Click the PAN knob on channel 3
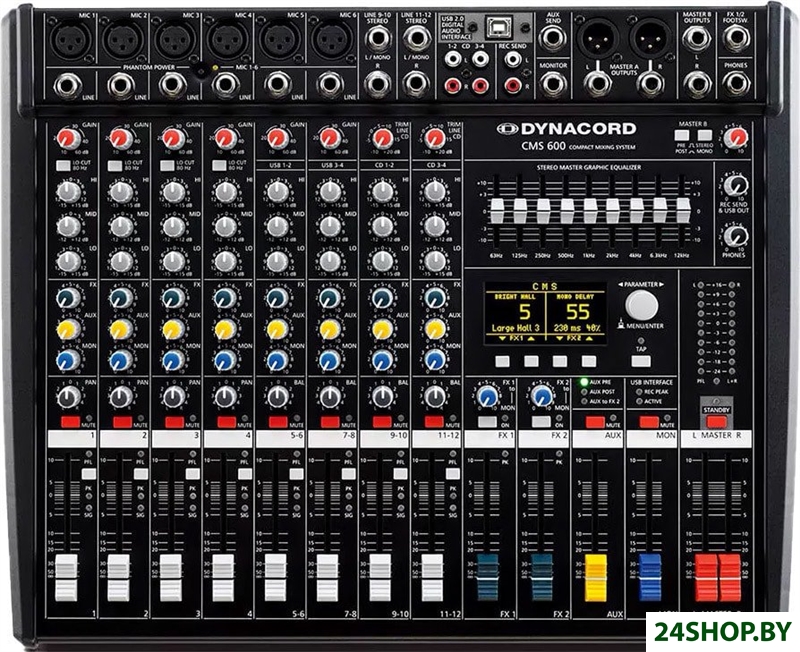Viewport: 800px width, 652px height. [174, 397]
